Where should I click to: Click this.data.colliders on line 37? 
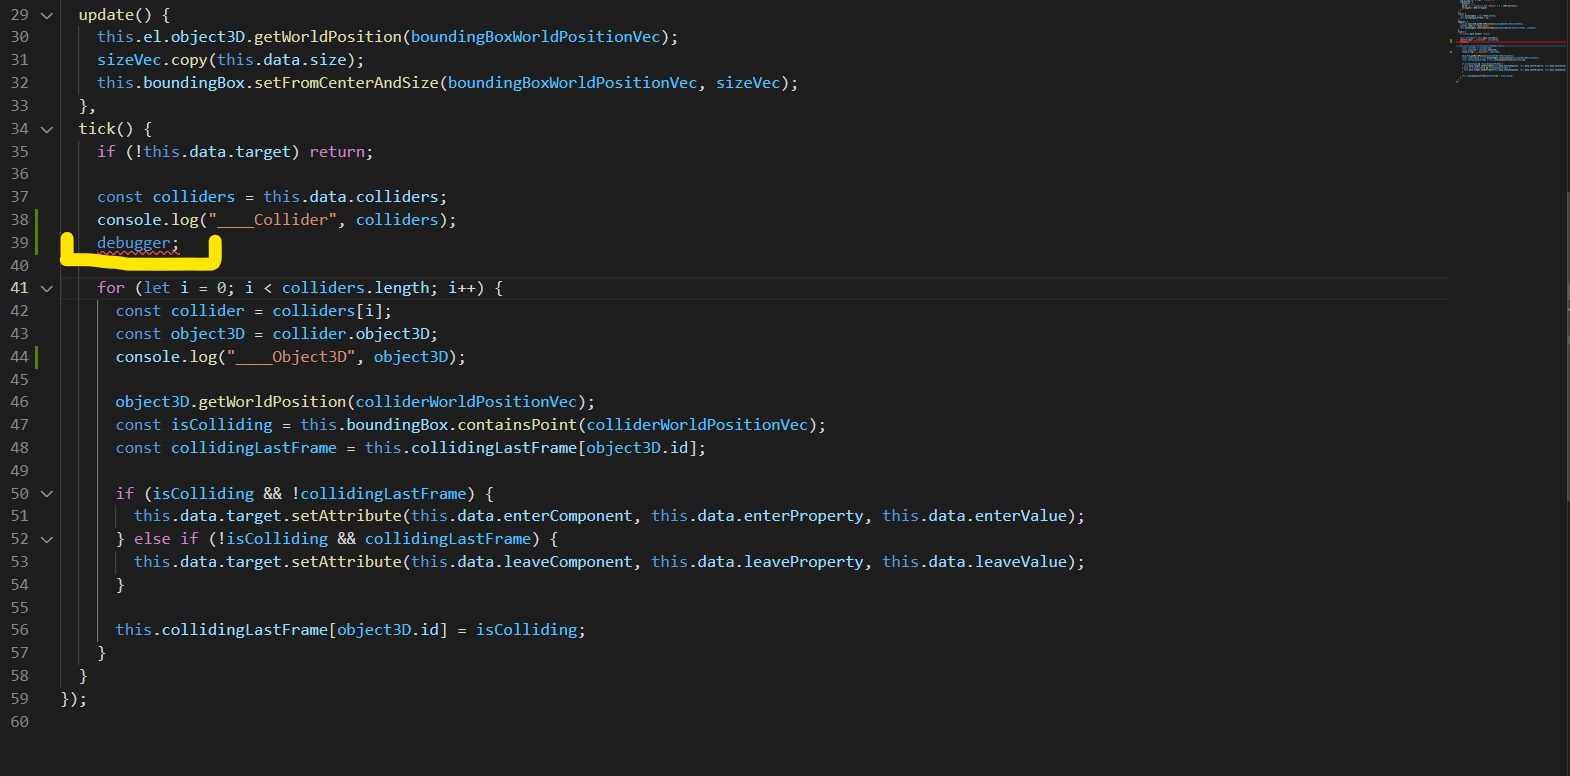pyautogui.click(x=351, y=197)
